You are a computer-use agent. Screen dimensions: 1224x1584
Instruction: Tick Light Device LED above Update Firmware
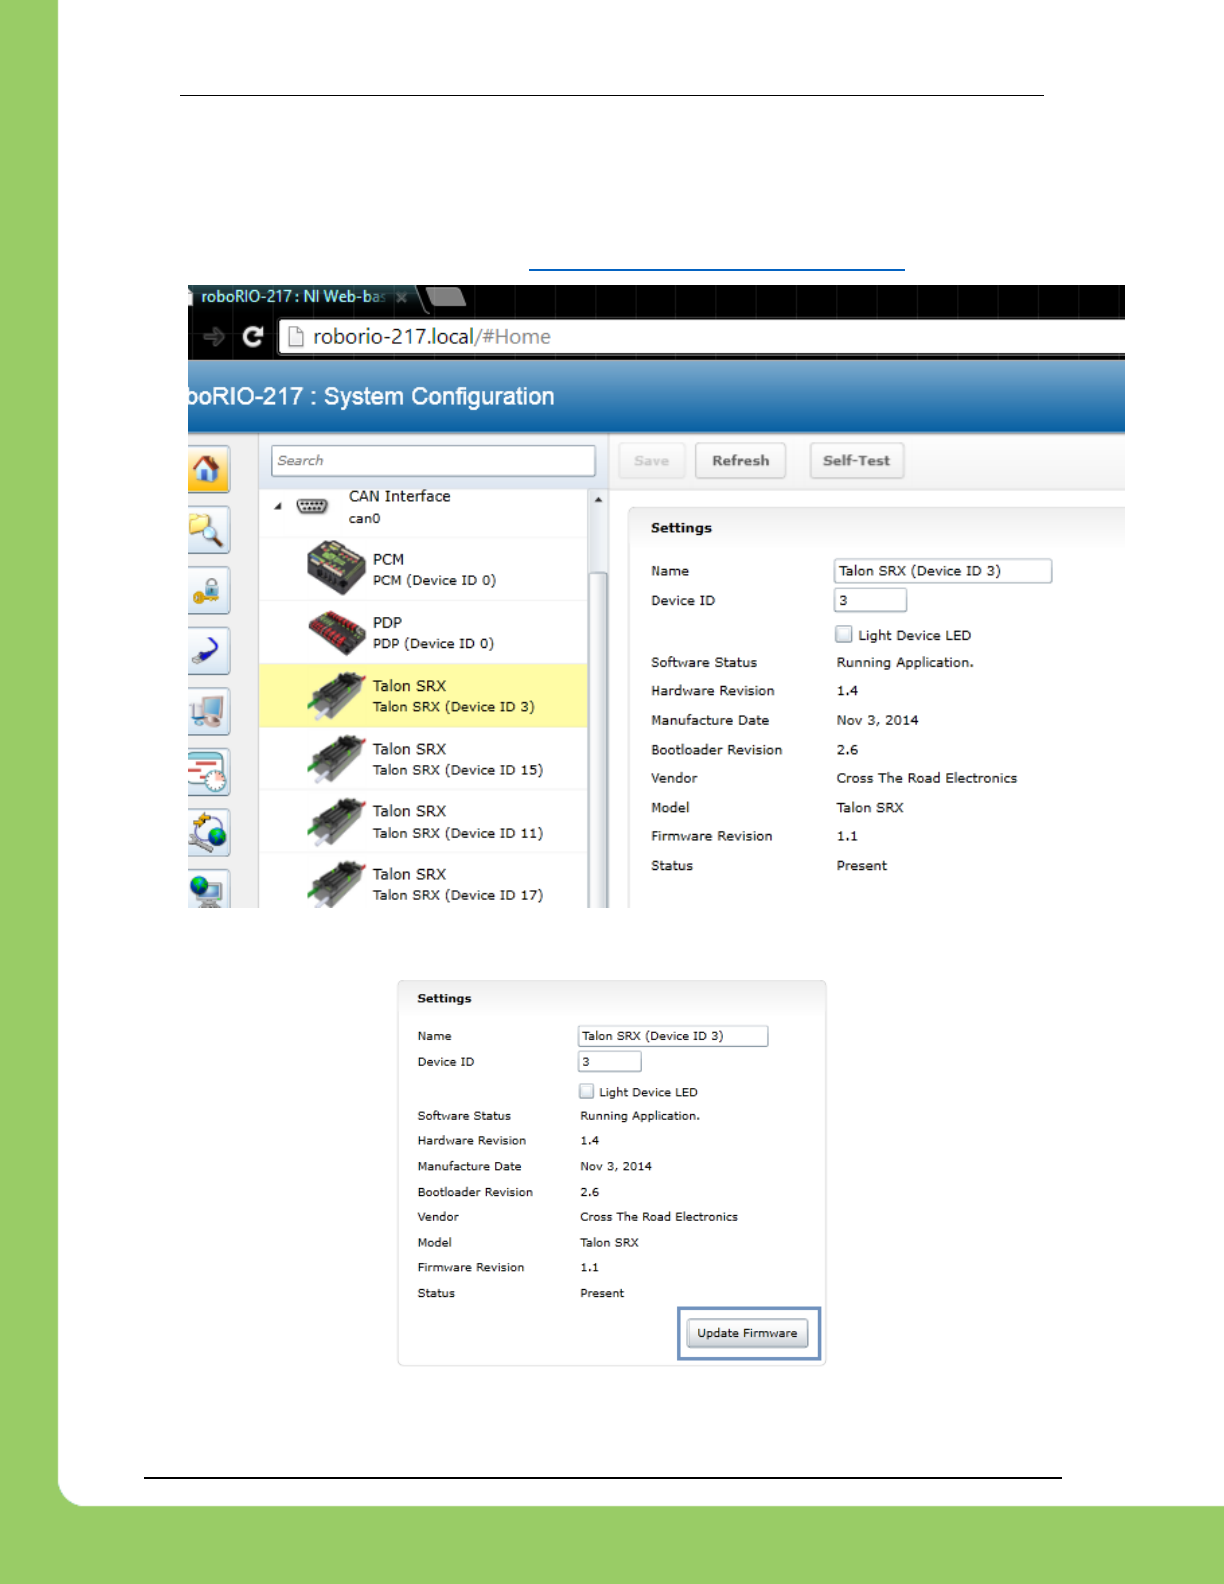click(587, 1091)
